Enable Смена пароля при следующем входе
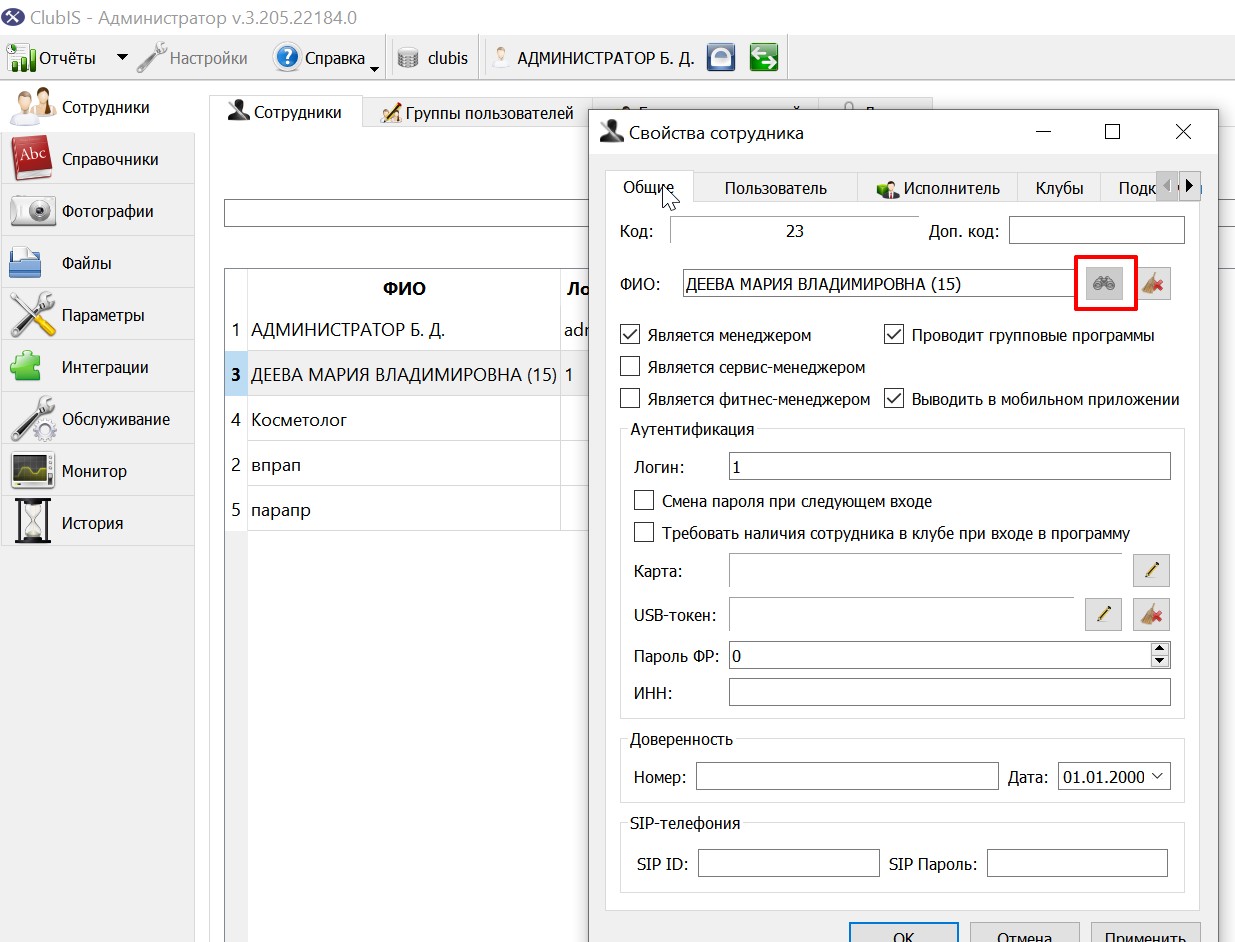Image resolution: width=1235 pixels, height=942 pixels. (x=644, y=501)
